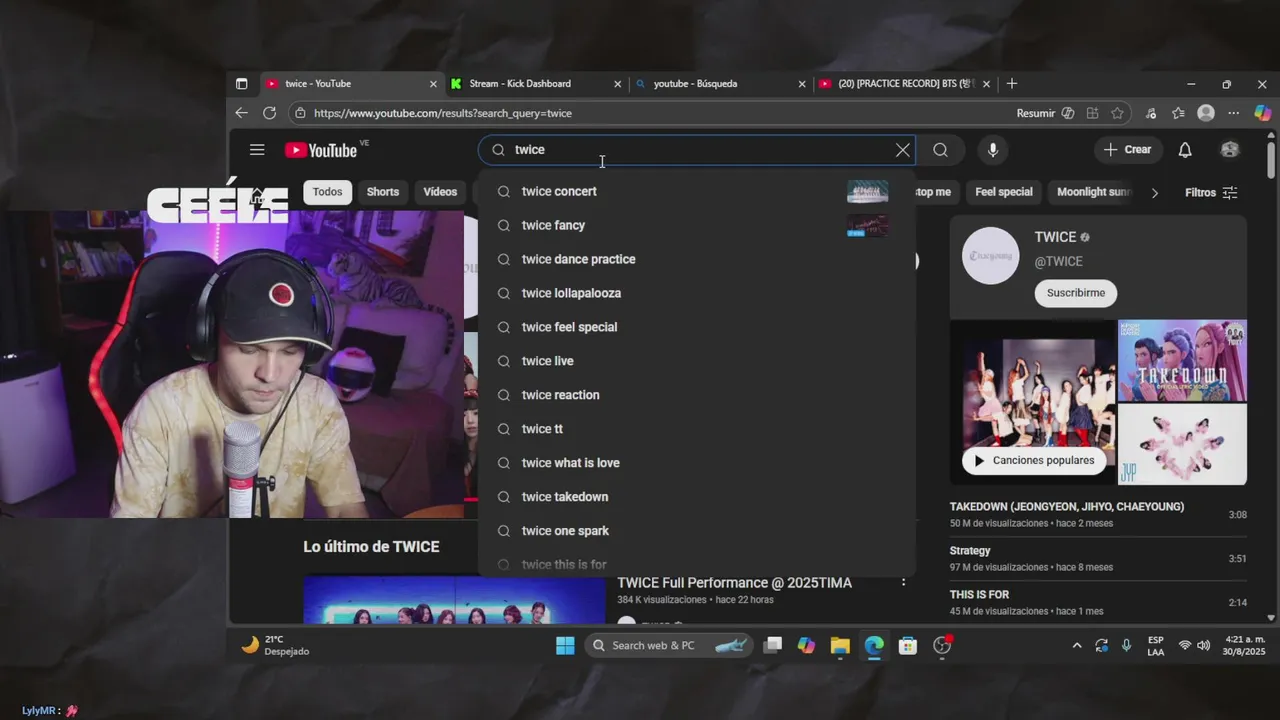Show more chips with the right chevron
The image size is (1280, 720).
[x=1155, y=193]
